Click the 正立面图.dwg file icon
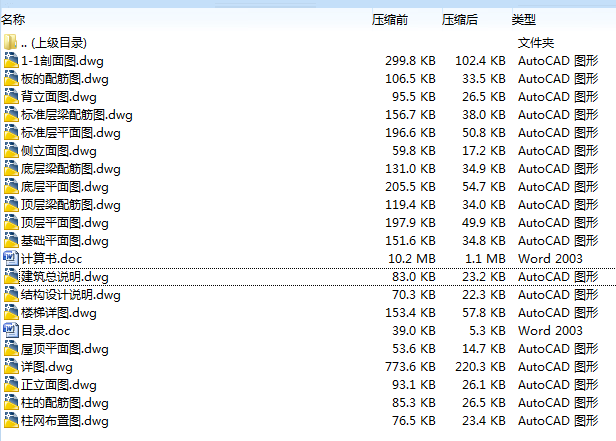Viewport: 616px width, 441px height. 11,385
